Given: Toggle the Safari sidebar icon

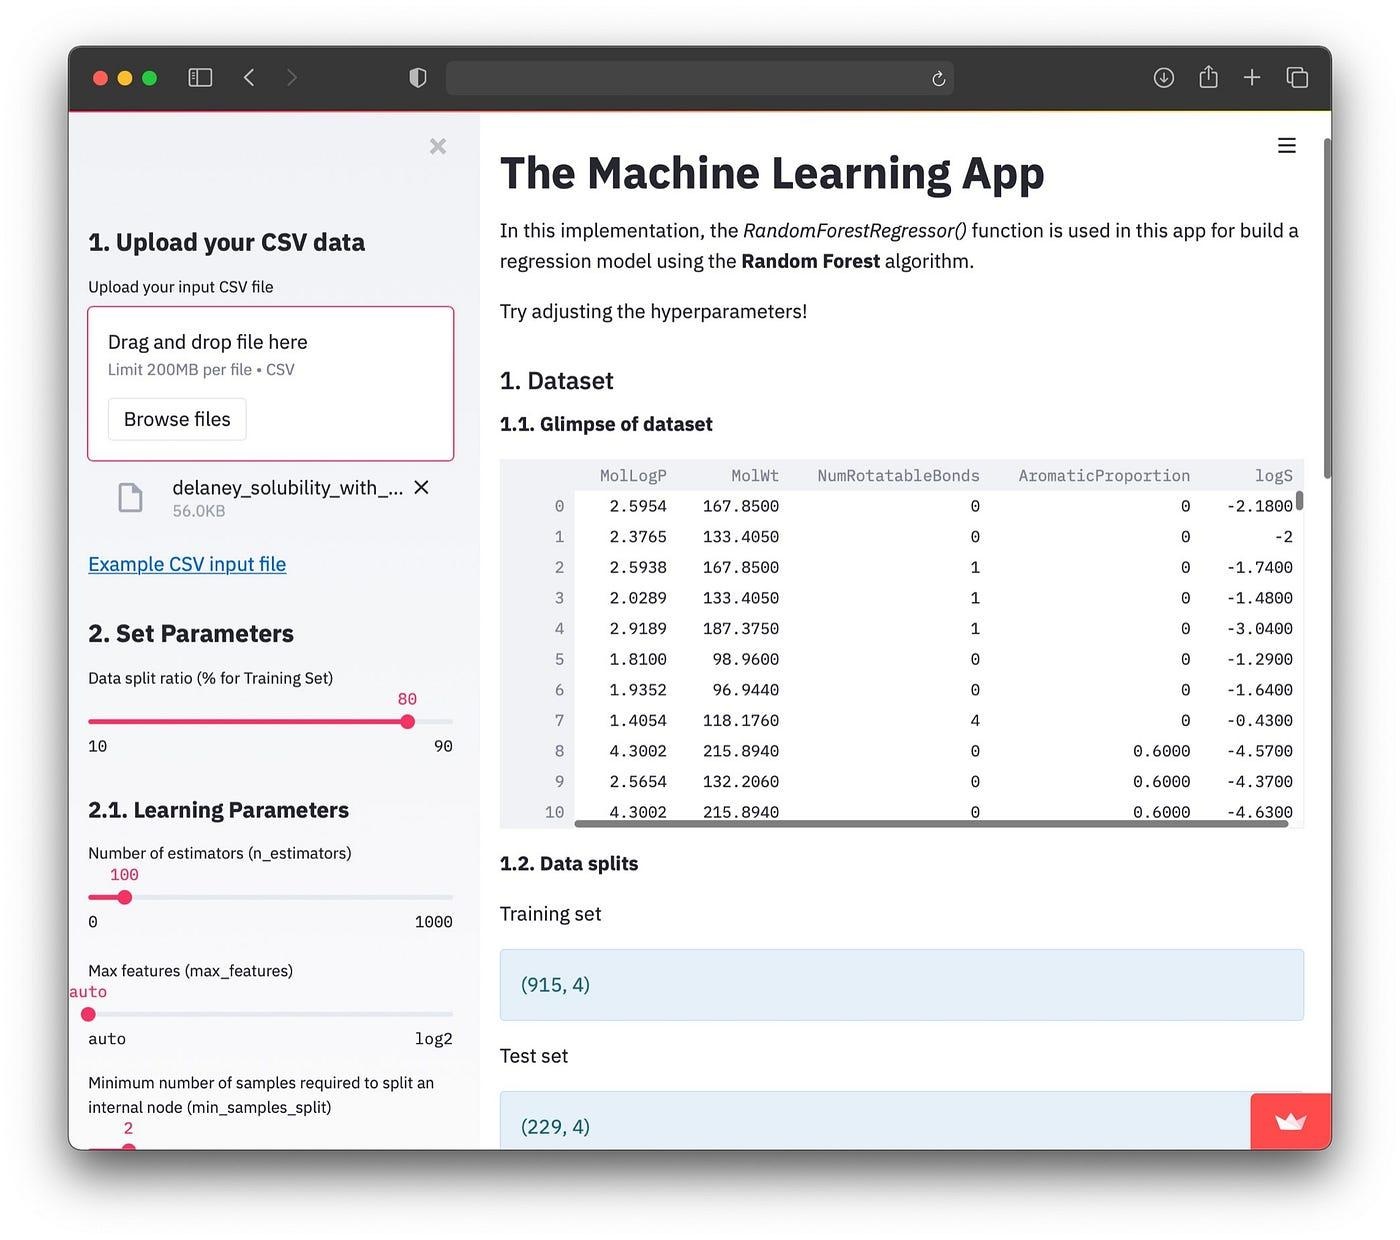Looking at the screenshot, I should click(x=200, y=77).
